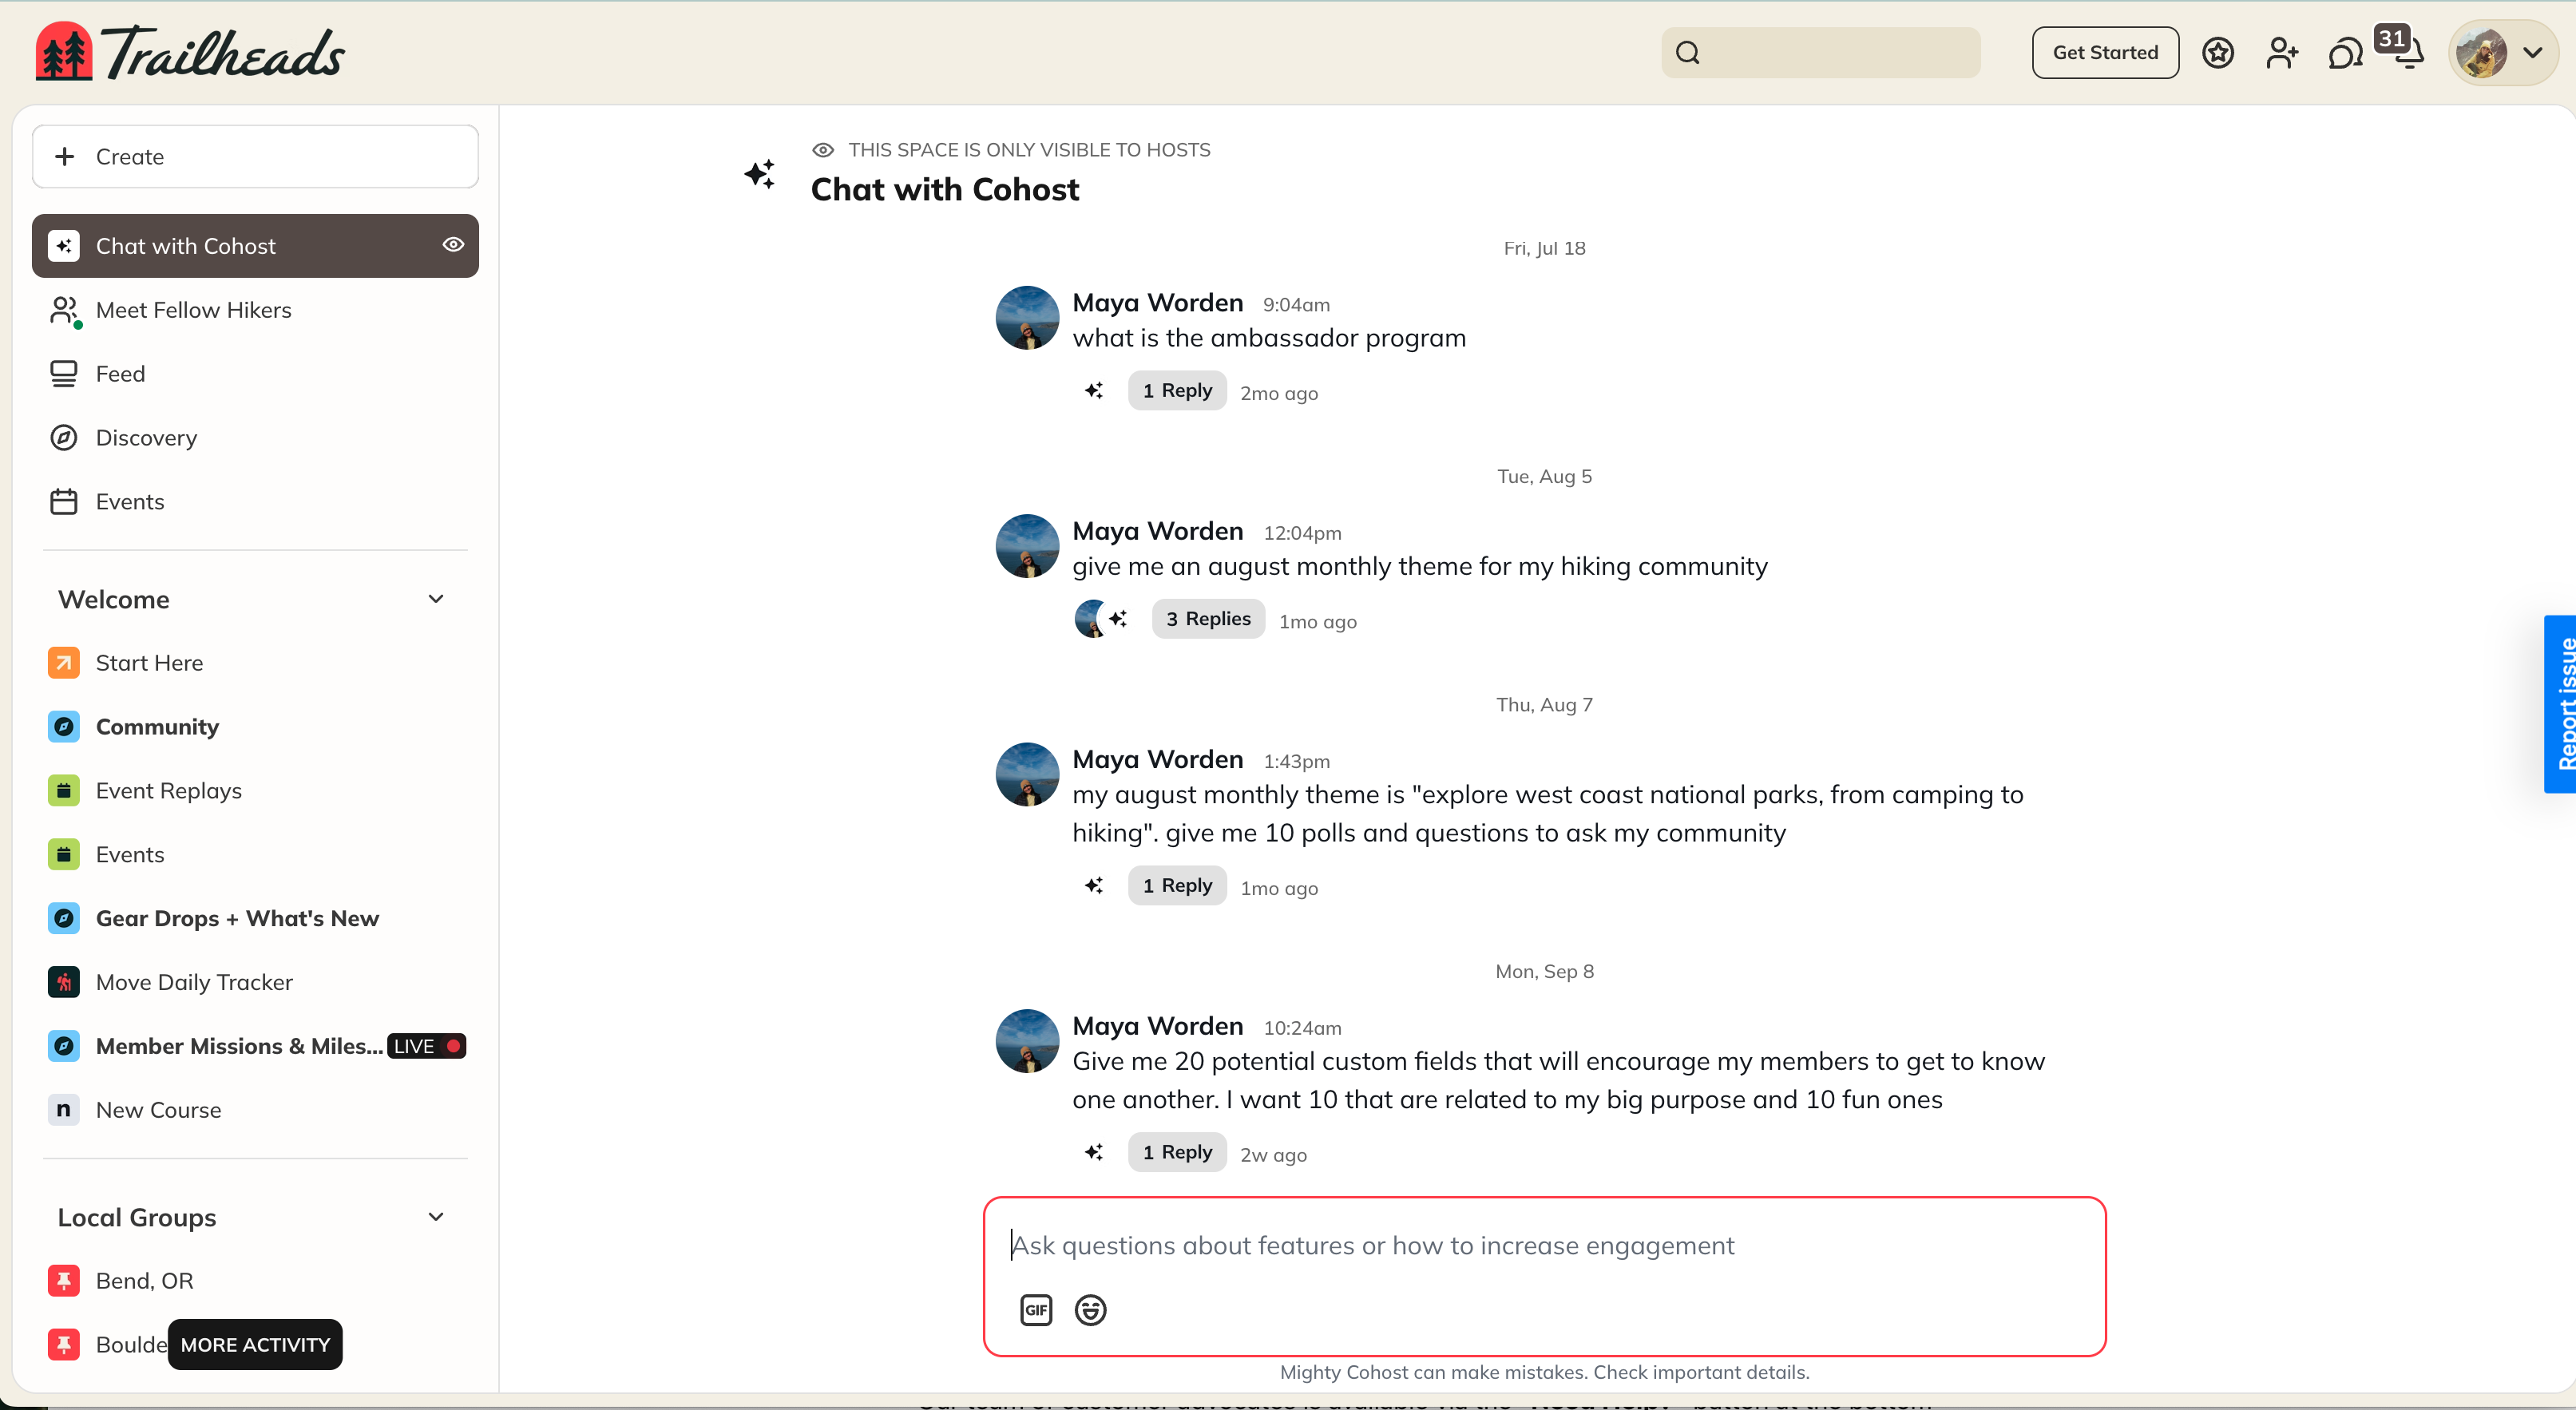
Task: Click the visibility eye next to hosts notice
Action: pos(823,149)
